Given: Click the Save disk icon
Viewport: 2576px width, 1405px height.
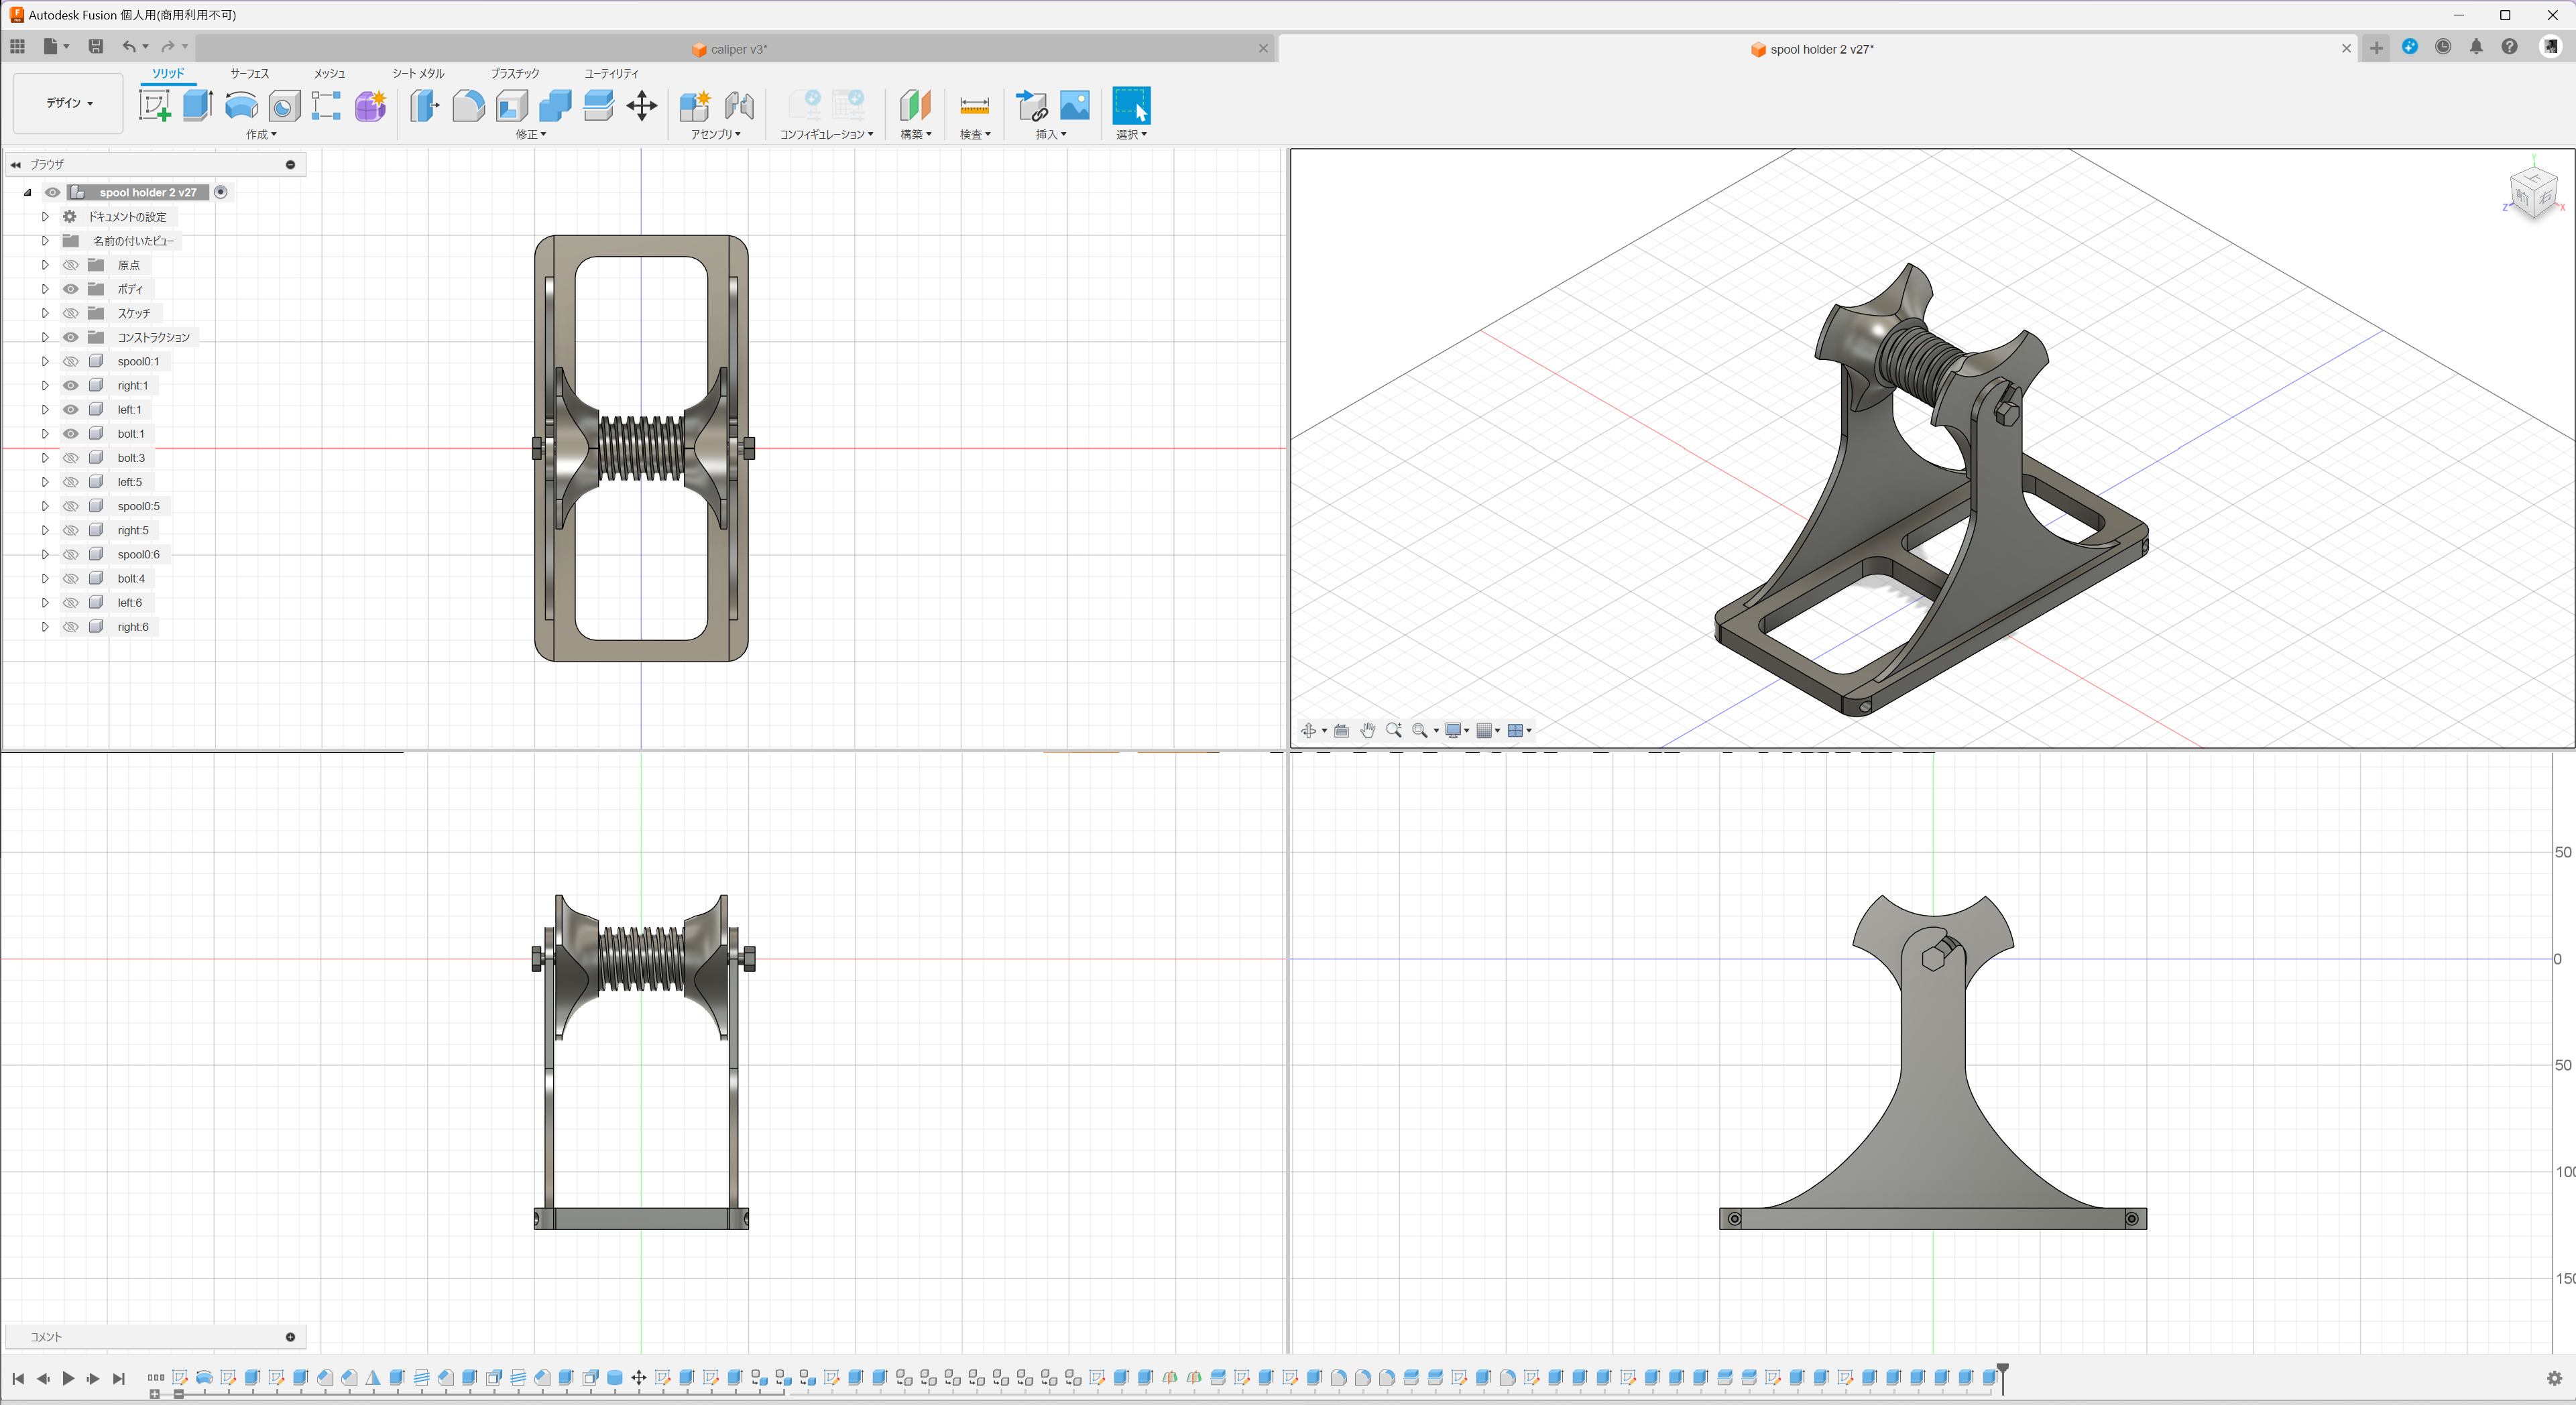Looking at the screenshot, I should click(x=95, y=46).
